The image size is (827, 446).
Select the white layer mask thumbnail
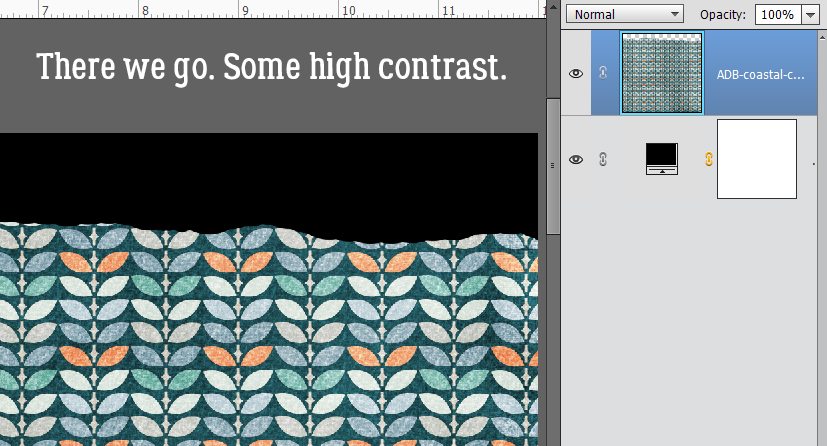click(x=757, y=159)
